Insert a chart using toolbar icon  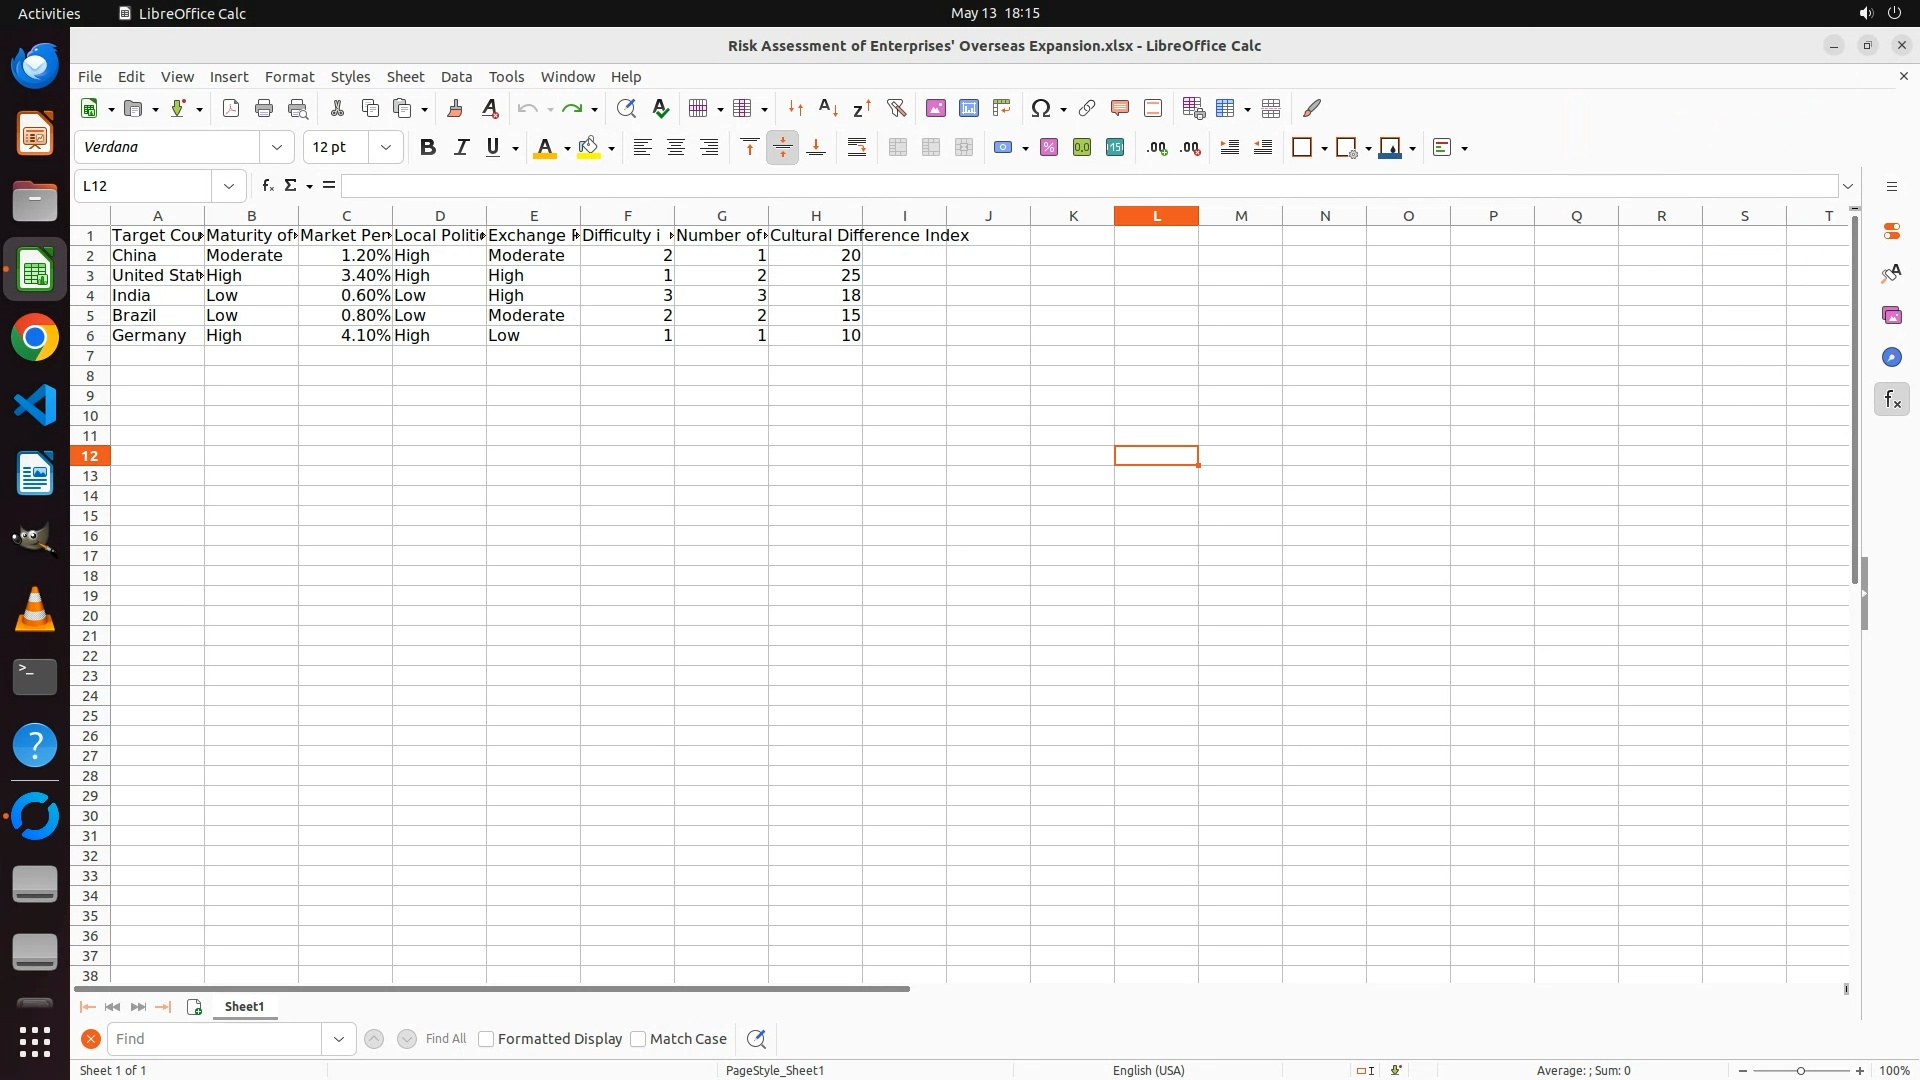968,108
